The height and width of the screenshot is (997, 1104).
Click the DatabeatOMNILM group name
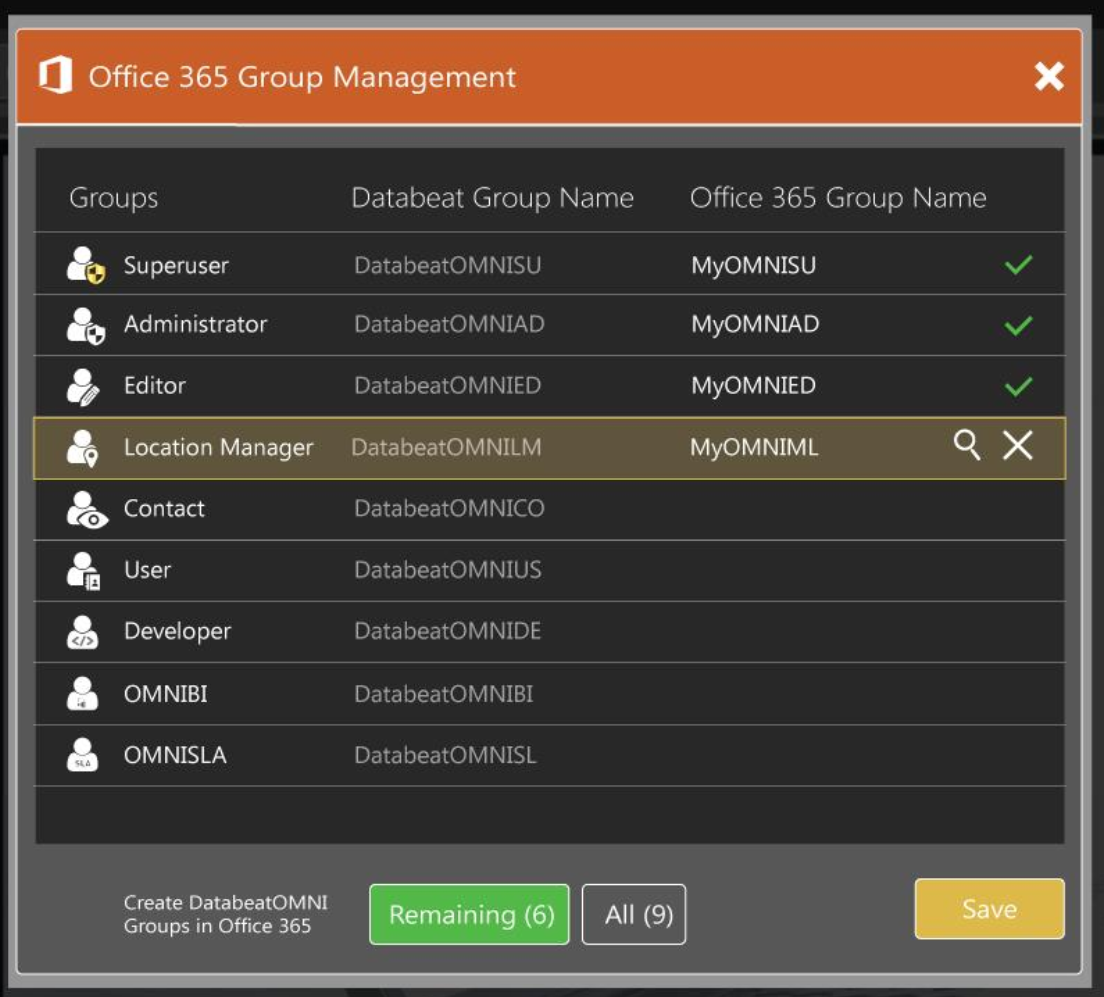446,447
